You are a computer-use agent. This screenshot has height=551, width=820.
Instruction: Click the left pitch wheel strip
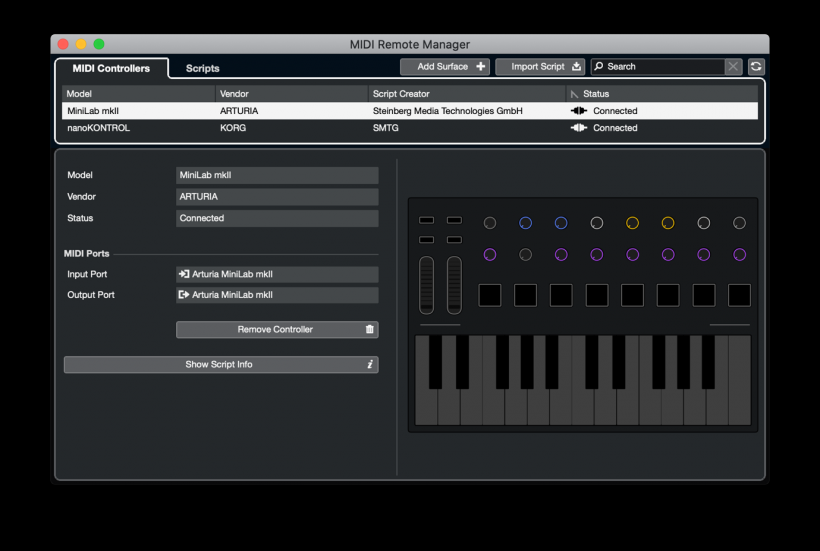coord(426,285)
